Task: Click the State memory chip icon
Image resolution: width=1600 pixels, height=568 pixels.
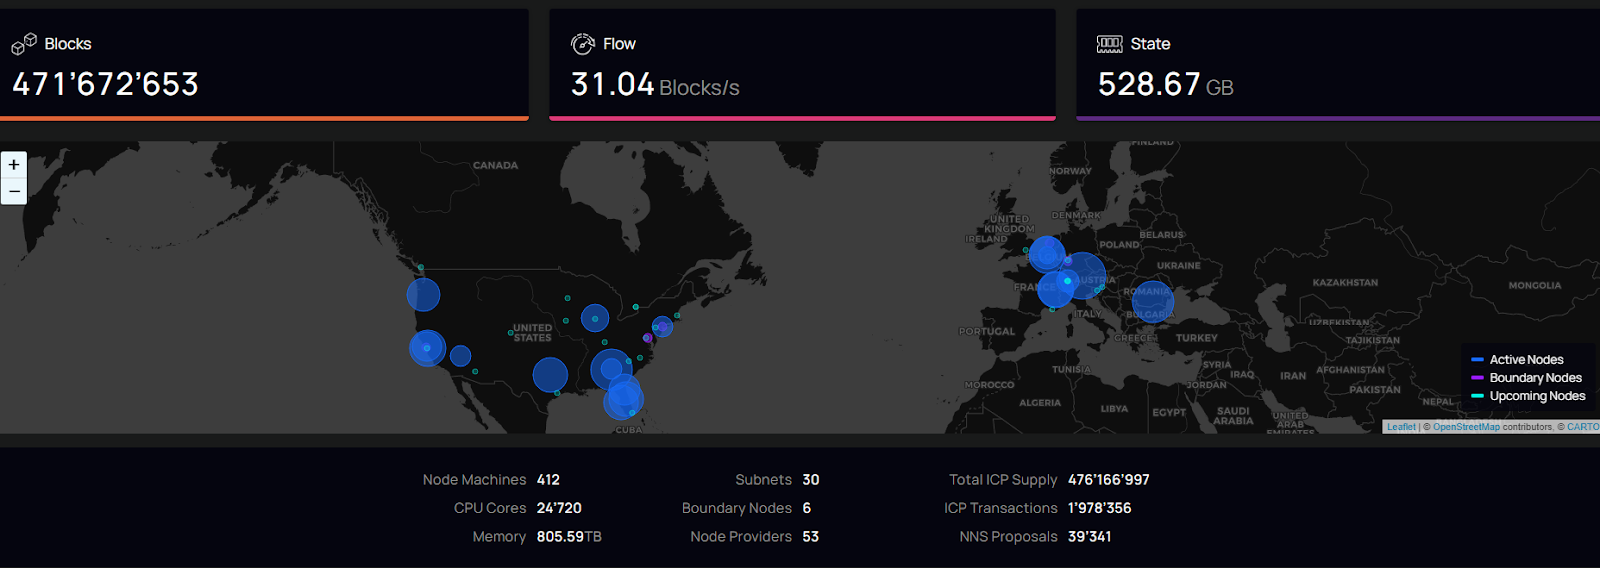Action: coord(1110,44)
